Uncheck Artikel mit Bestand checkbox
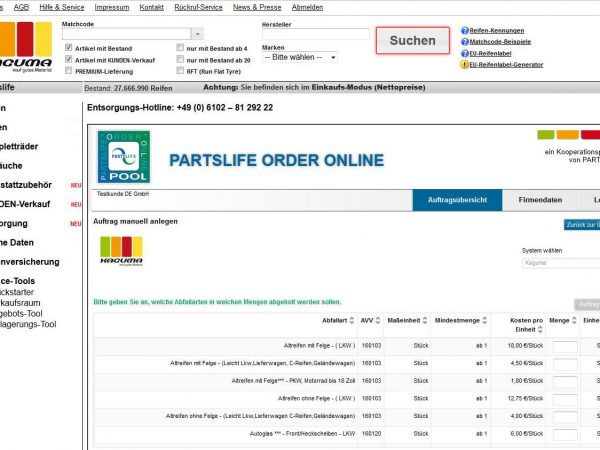This screenshot has height=450, width=600. [68, 47]
